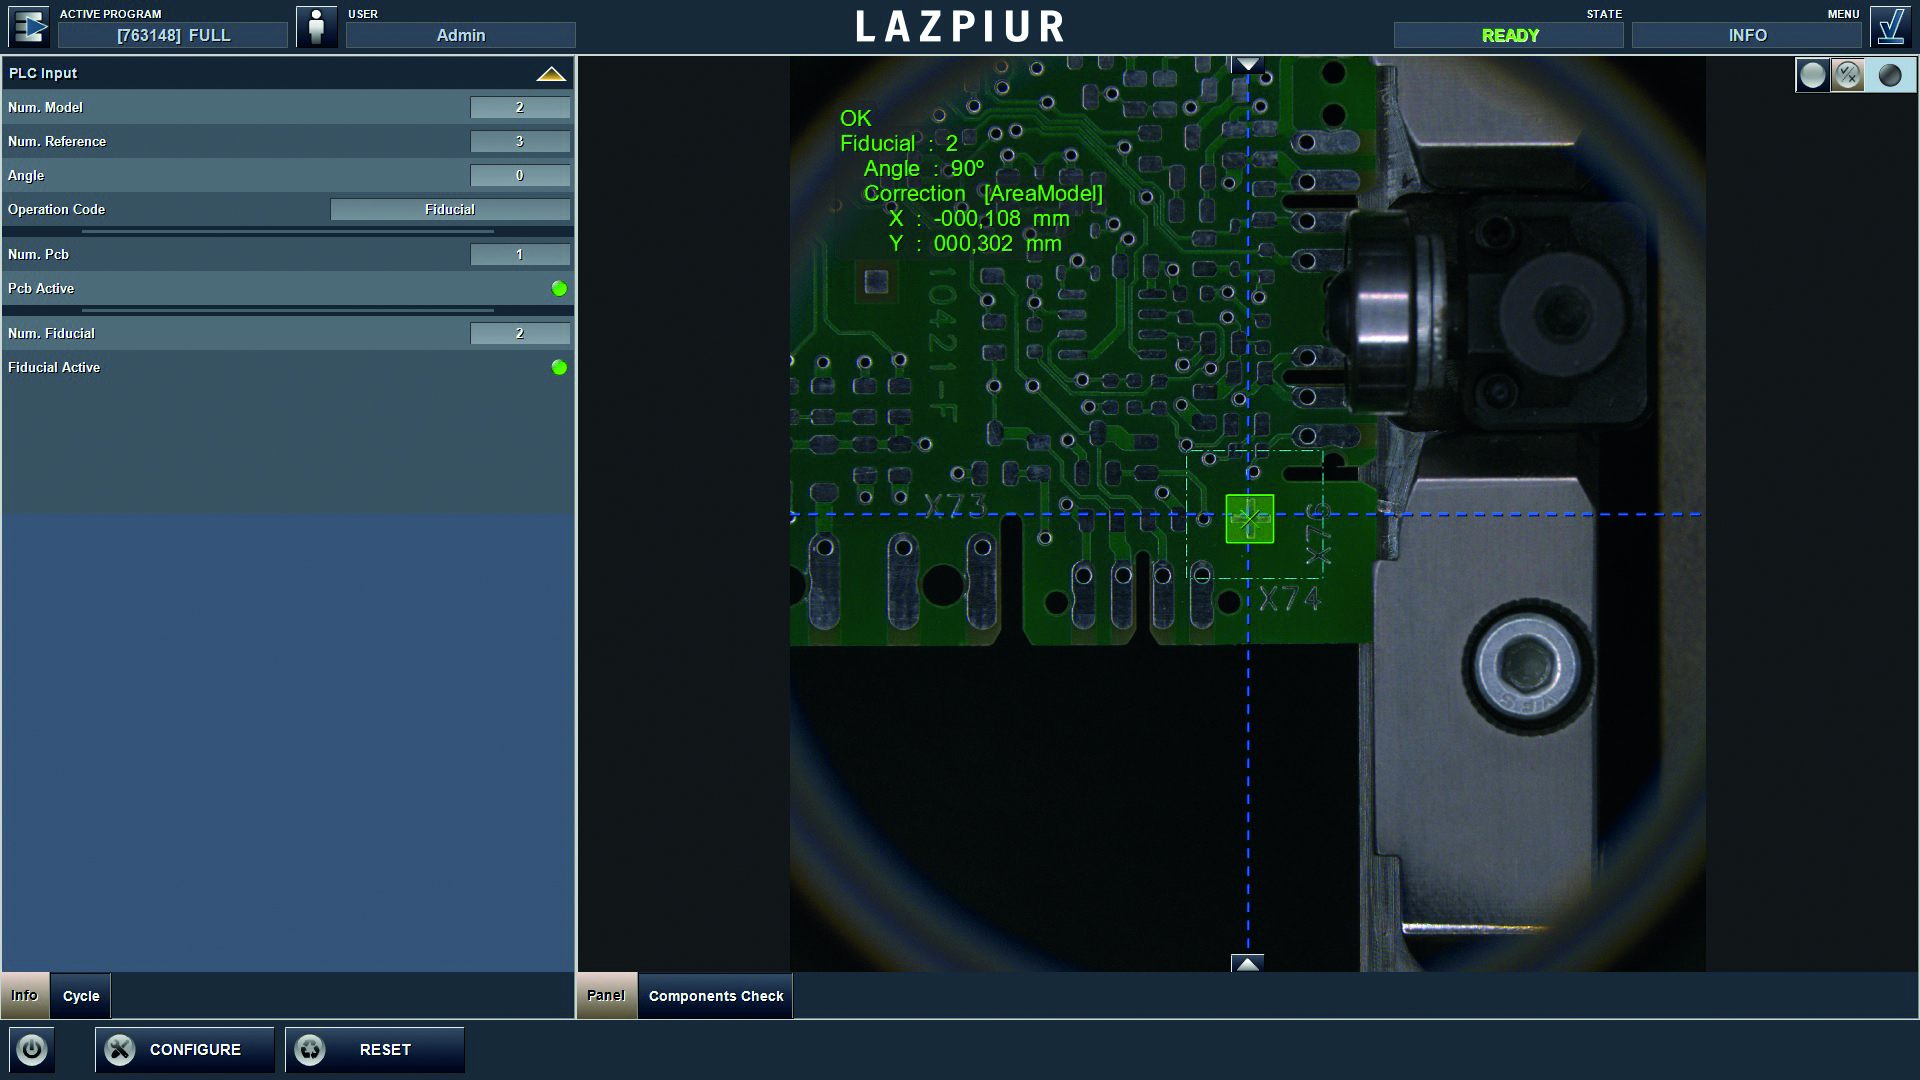Click the user person icon
This screenshot has height=1080, width=1920.
pyautogui.click(x=317, y=27)
